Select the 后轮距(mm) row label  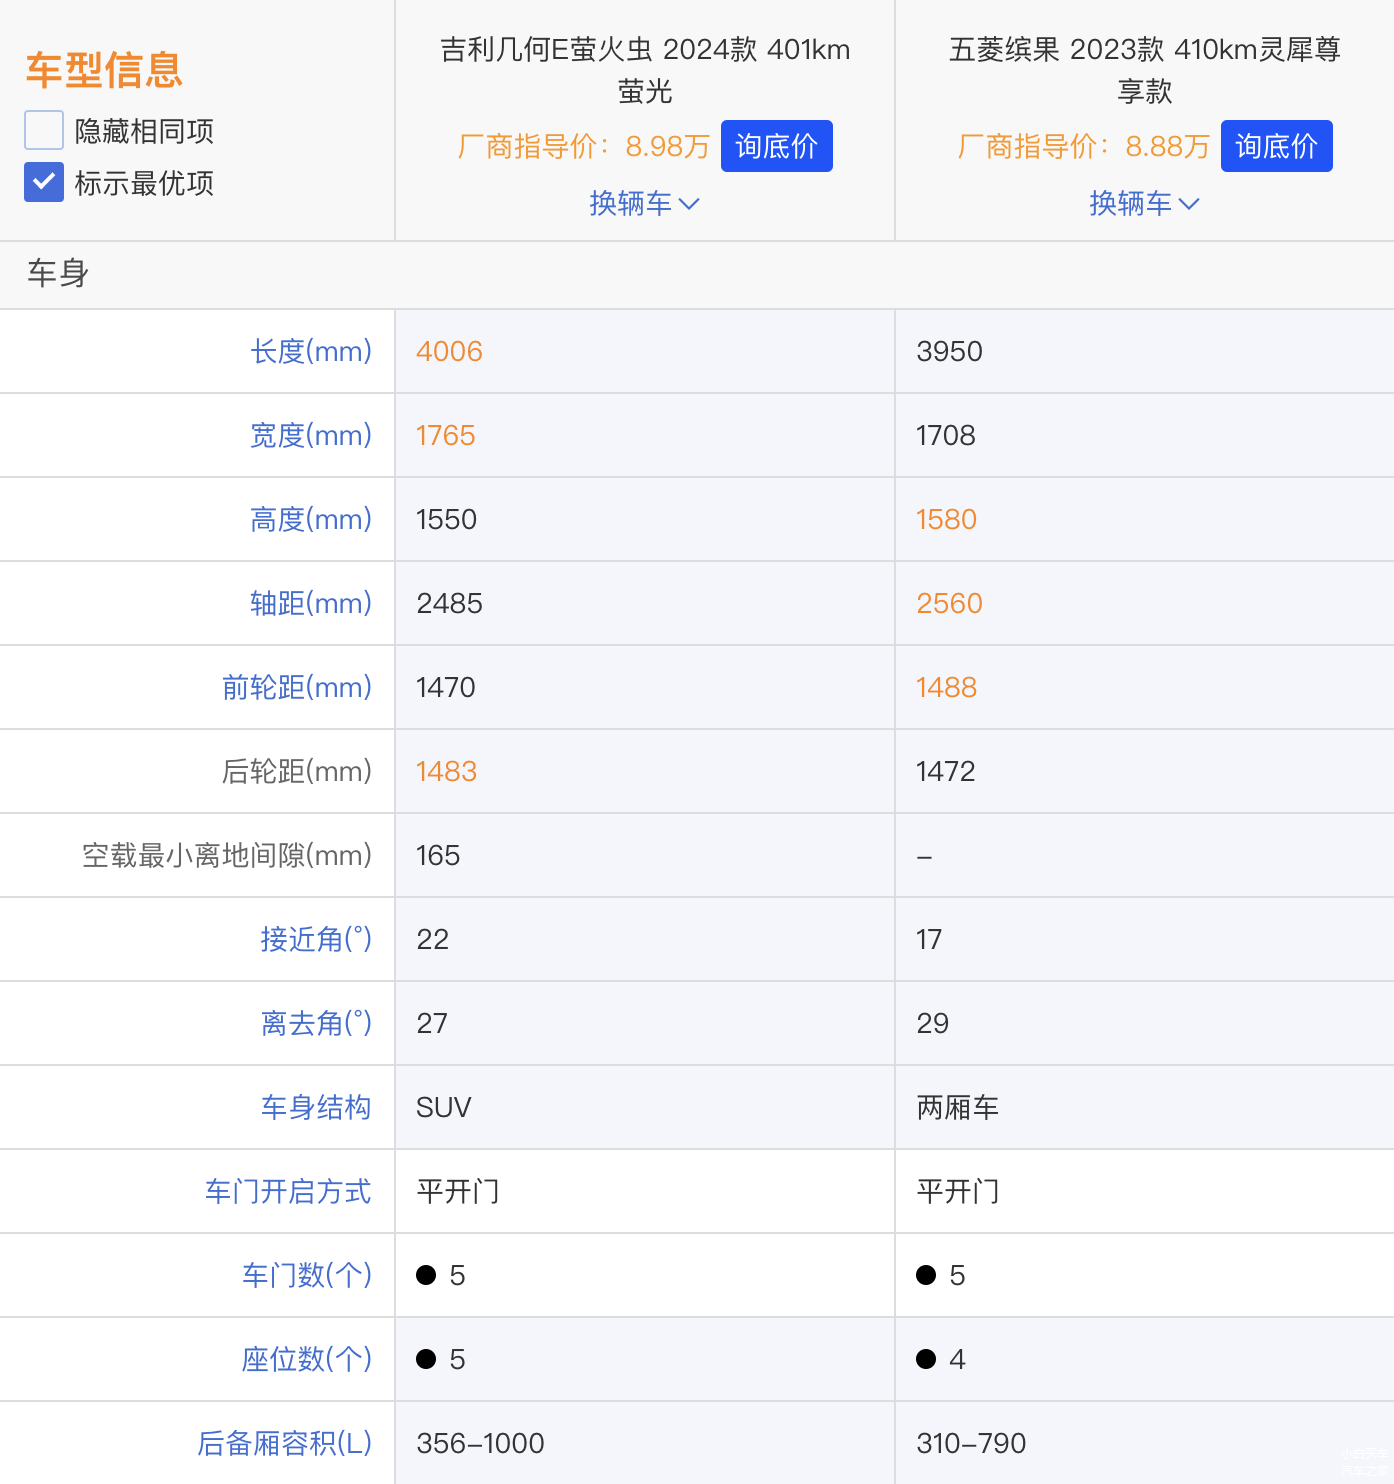297,771
